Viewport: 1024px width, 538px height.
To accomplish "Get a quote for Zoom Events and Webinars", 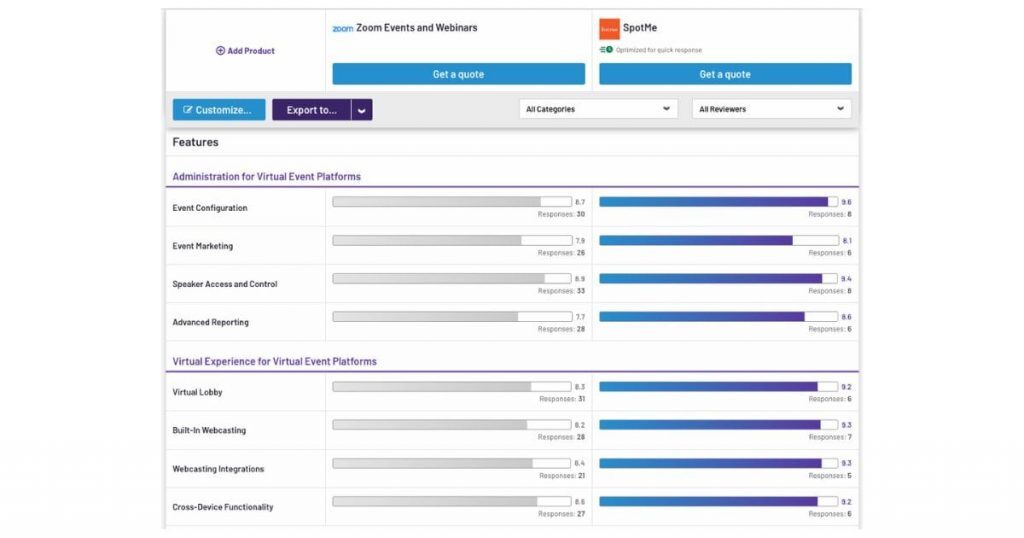I will [458, 74].
